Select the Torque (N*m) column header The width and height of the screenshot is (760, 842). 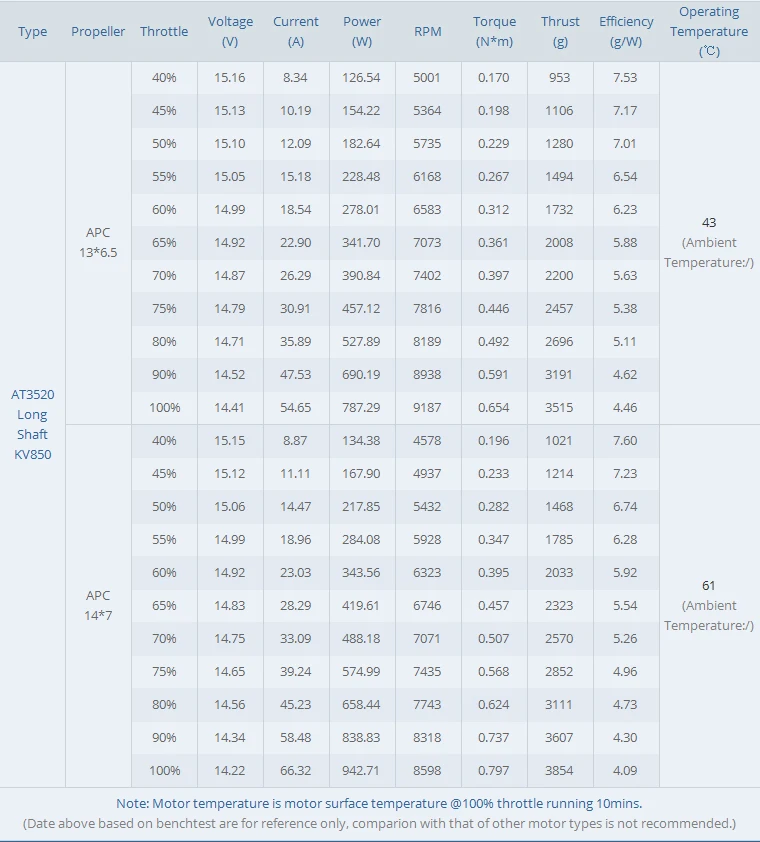click(x=495, y=32)
